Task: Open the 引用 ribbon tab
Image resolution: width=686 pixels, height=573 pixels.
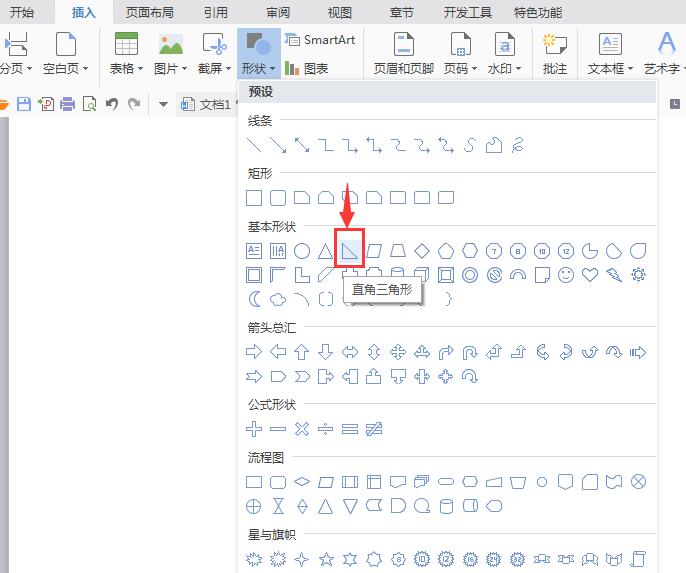Action: click(216, 12)
